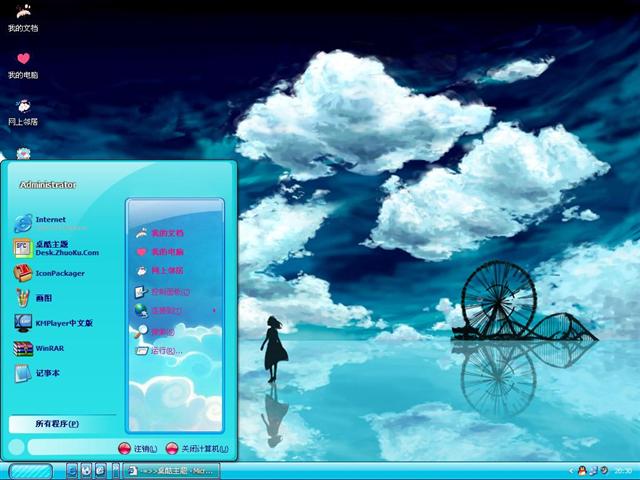Expand the 连接到(T) submenu entry
This screenshot has width=640, height=480.
pos(176,311)
